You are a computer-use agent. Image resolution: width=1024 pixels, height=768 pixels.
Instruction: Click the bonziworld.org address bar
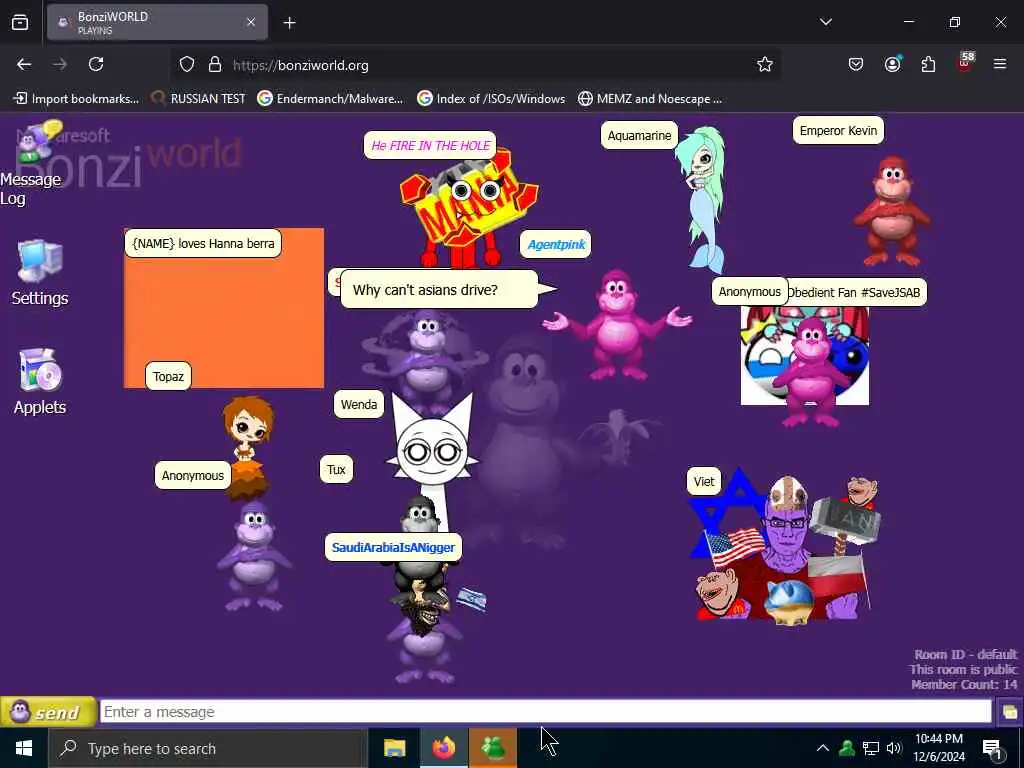coord(475,65)
